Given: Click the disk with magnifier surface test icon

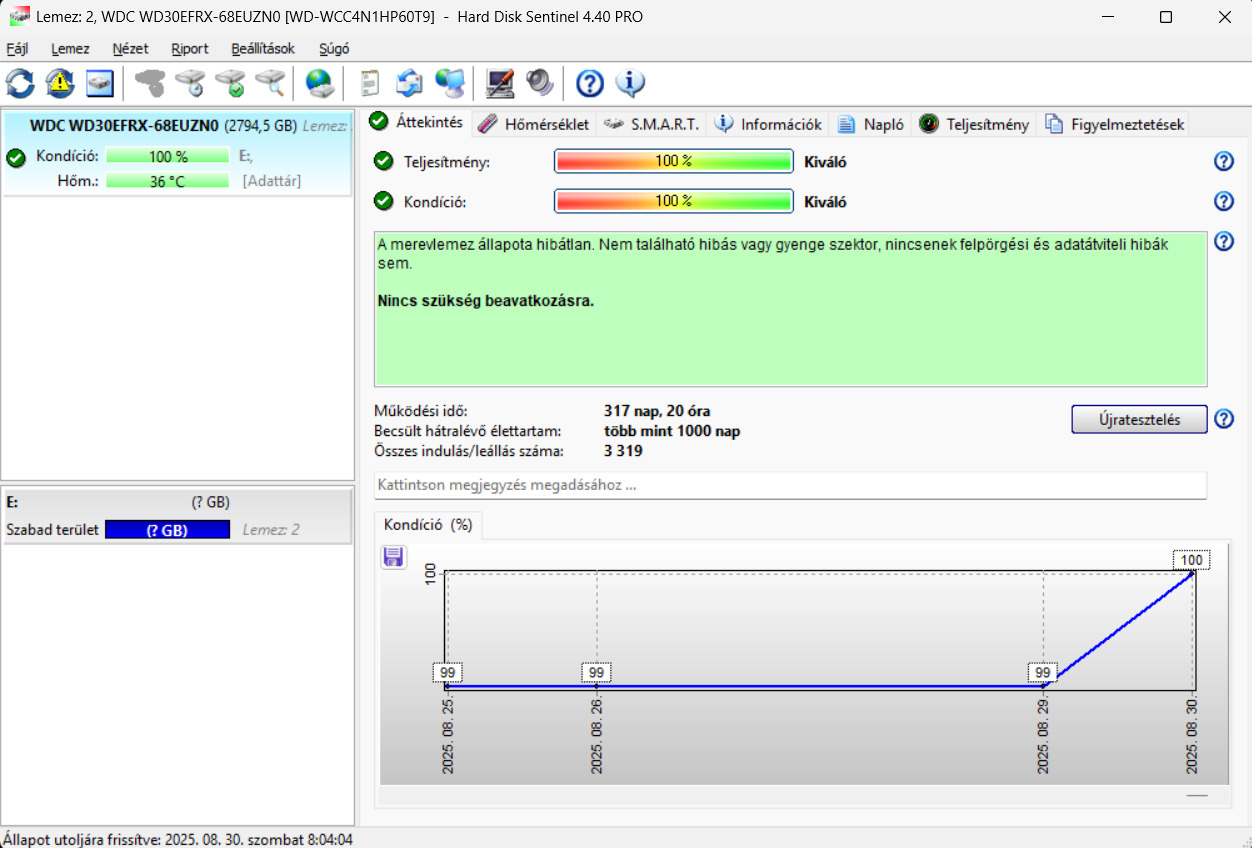Looking at the screenshot, I should point(270,83).
